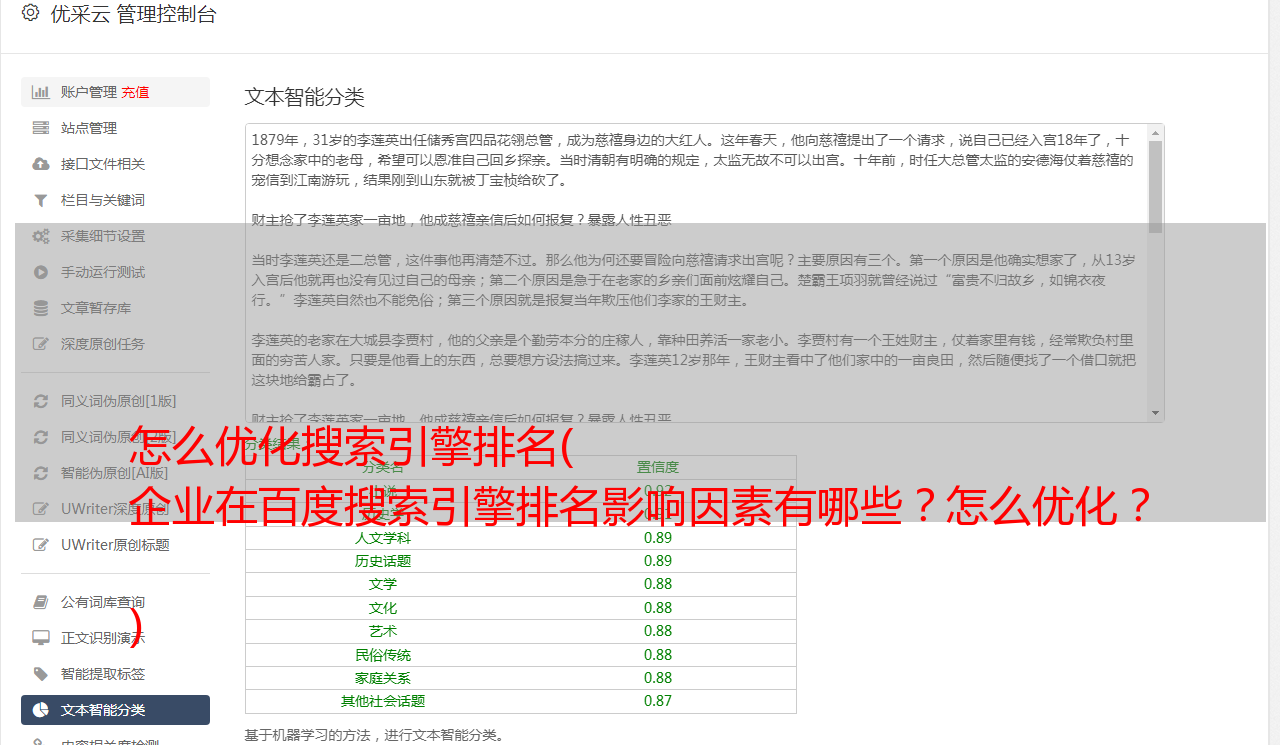Open 账户管理 via its bar-chart icon
Image resolution: width=1280 pixels, height=745 pixels.
[x=41, y=92]
